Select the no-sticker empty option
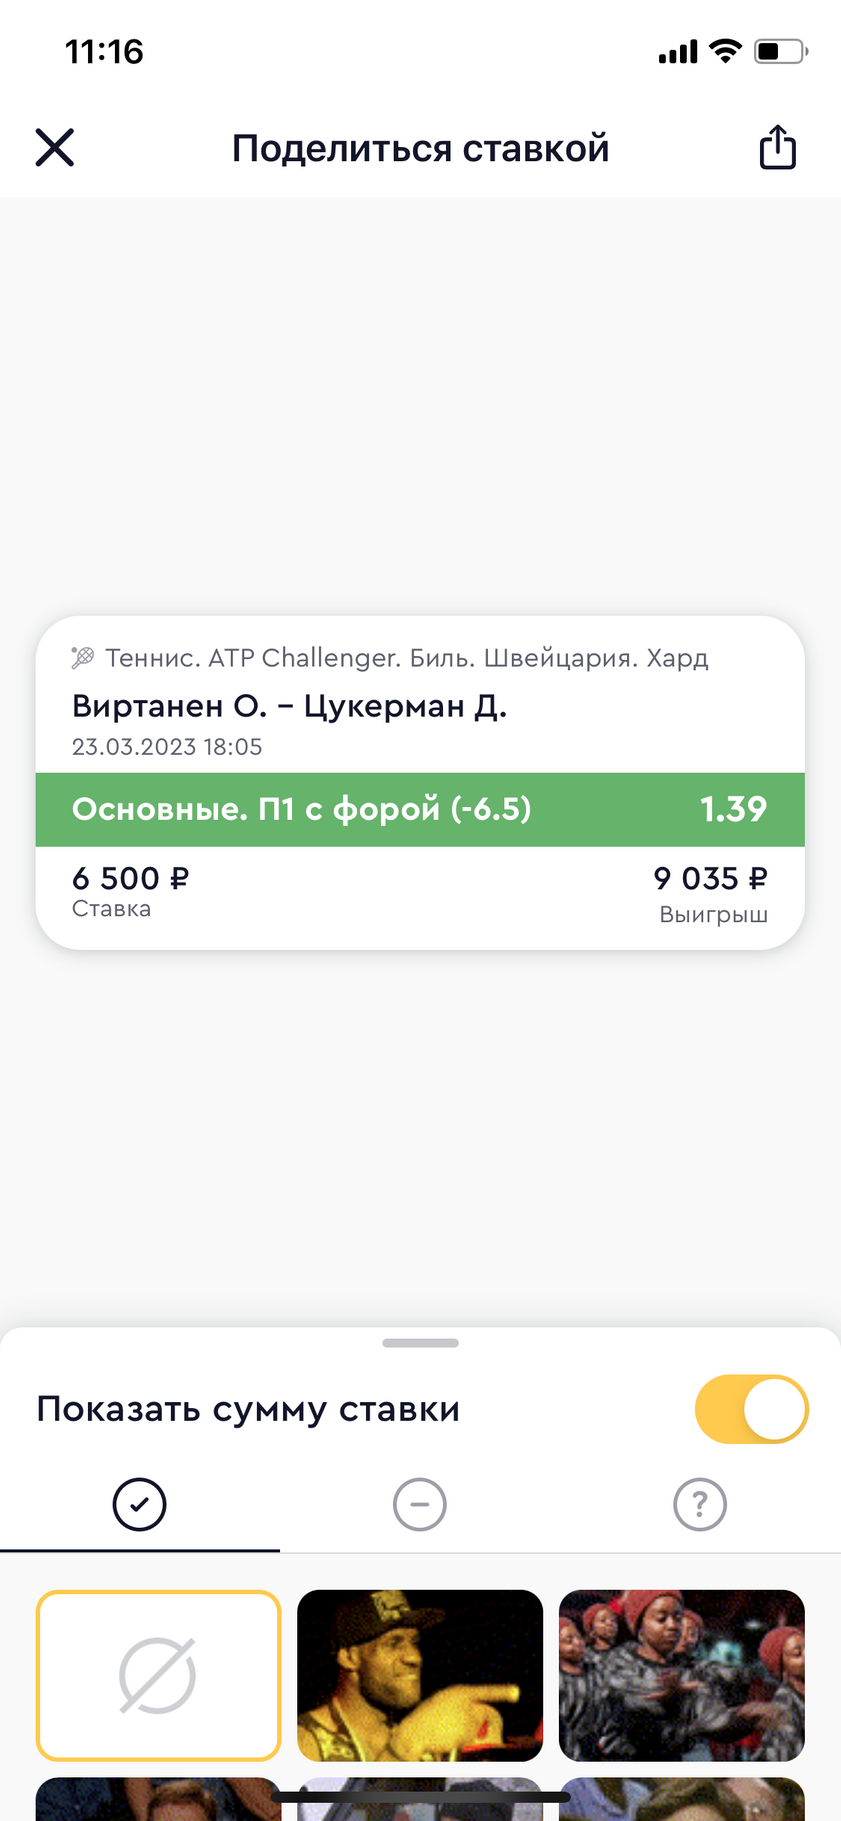Image resolution: width=841 pixels, height=1821 pixels. [x=159, y=1675]
